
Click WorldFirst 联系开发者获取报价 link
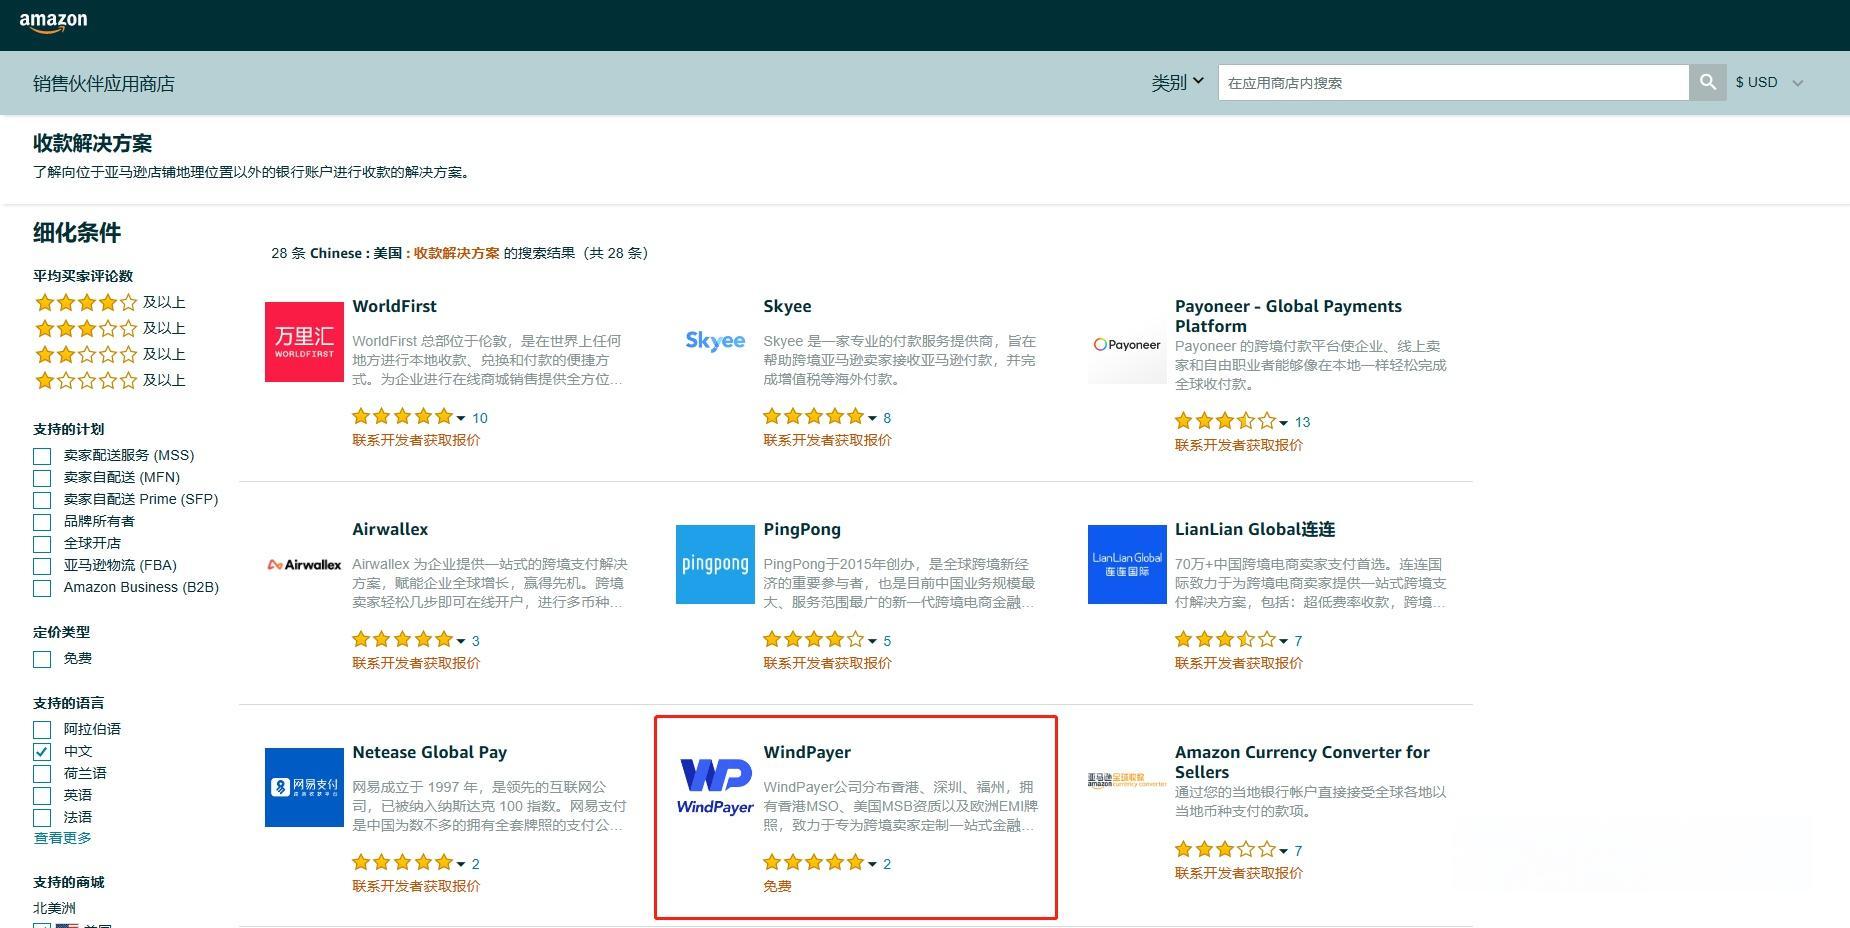[x=416, y=440]
